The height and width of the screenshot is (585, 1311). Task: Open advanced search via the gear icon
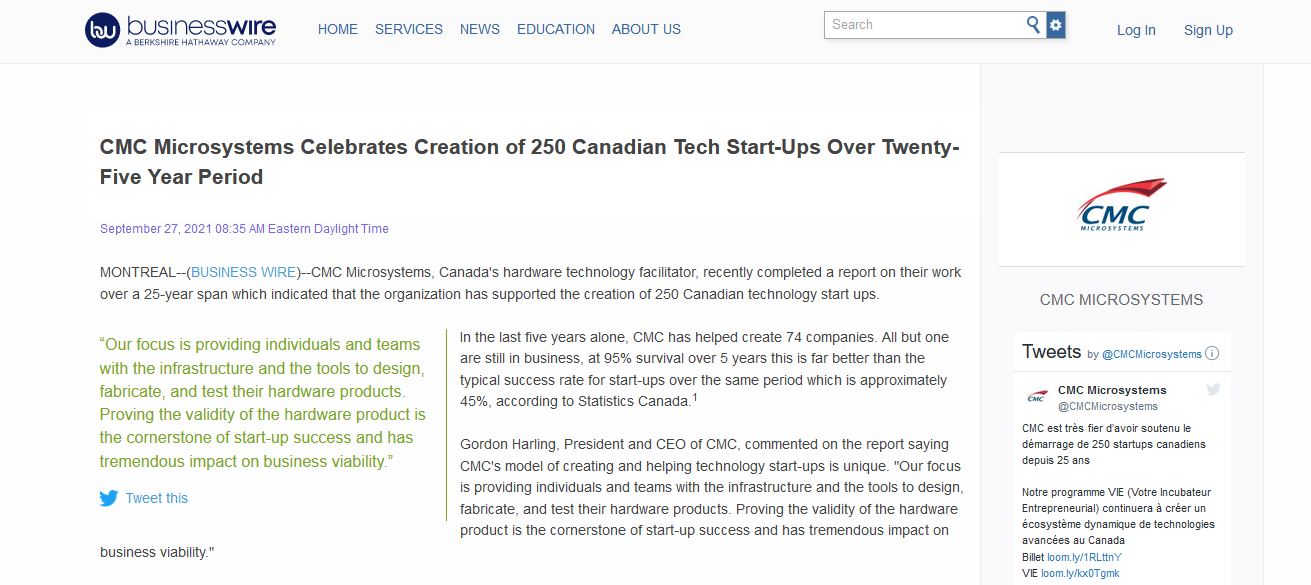click(x=1055, y=24)
